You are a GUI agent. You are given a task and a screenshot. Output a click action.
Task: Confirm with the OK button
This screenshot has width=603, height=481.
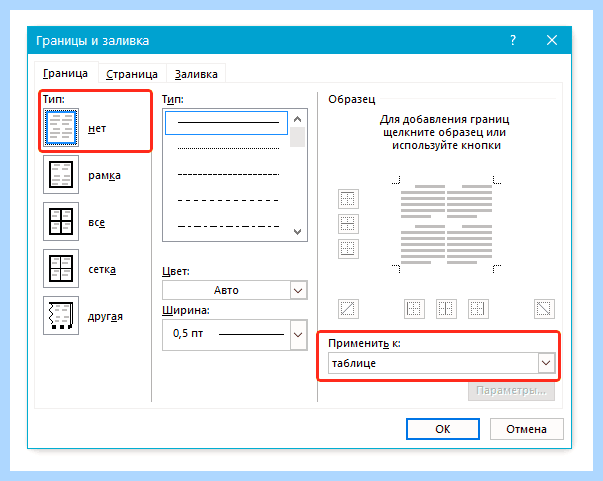tap(443, 429)
